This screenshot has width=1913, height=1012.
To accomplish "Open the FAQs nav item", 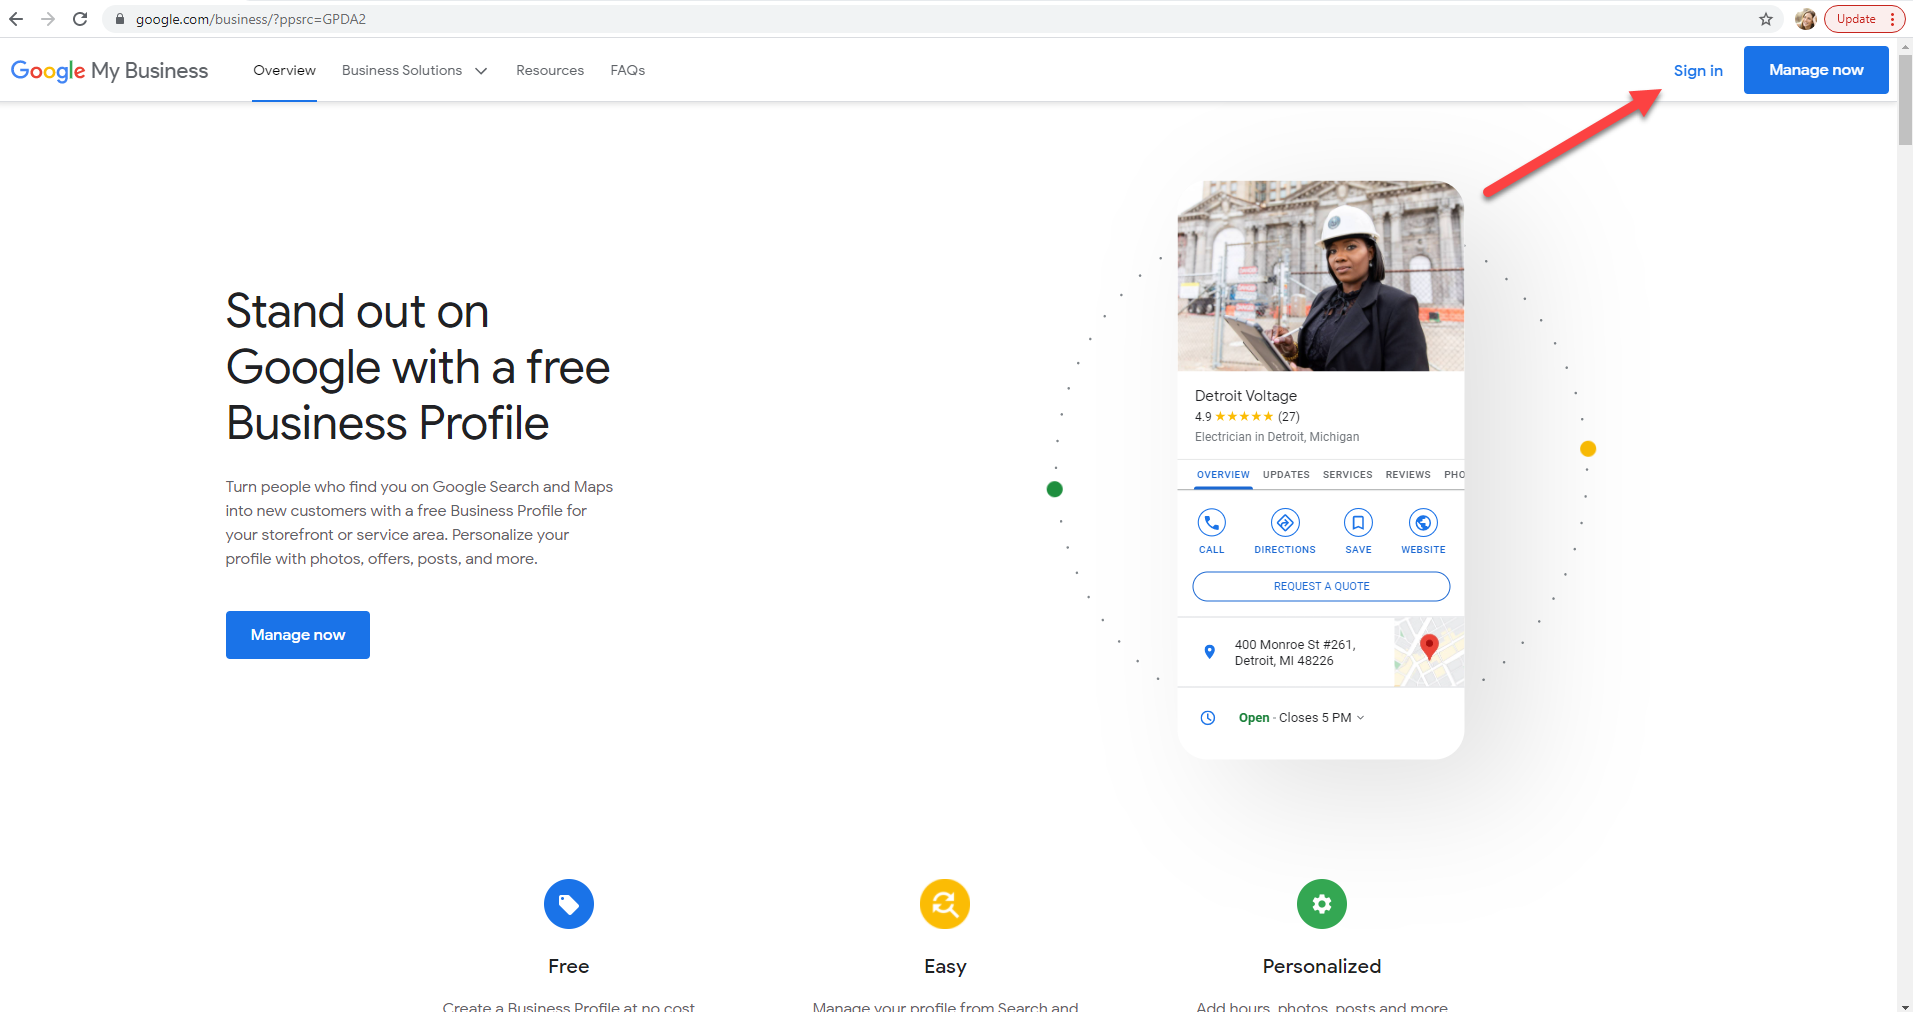I will tap(628, 70).
